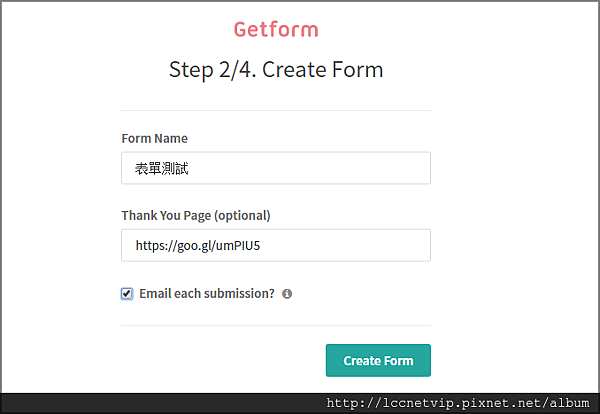The height and width of the screenshot is (414, 600).
Task: Click the https://goo.gl/umPIU5 text in the field
Action: coord(198,245)
